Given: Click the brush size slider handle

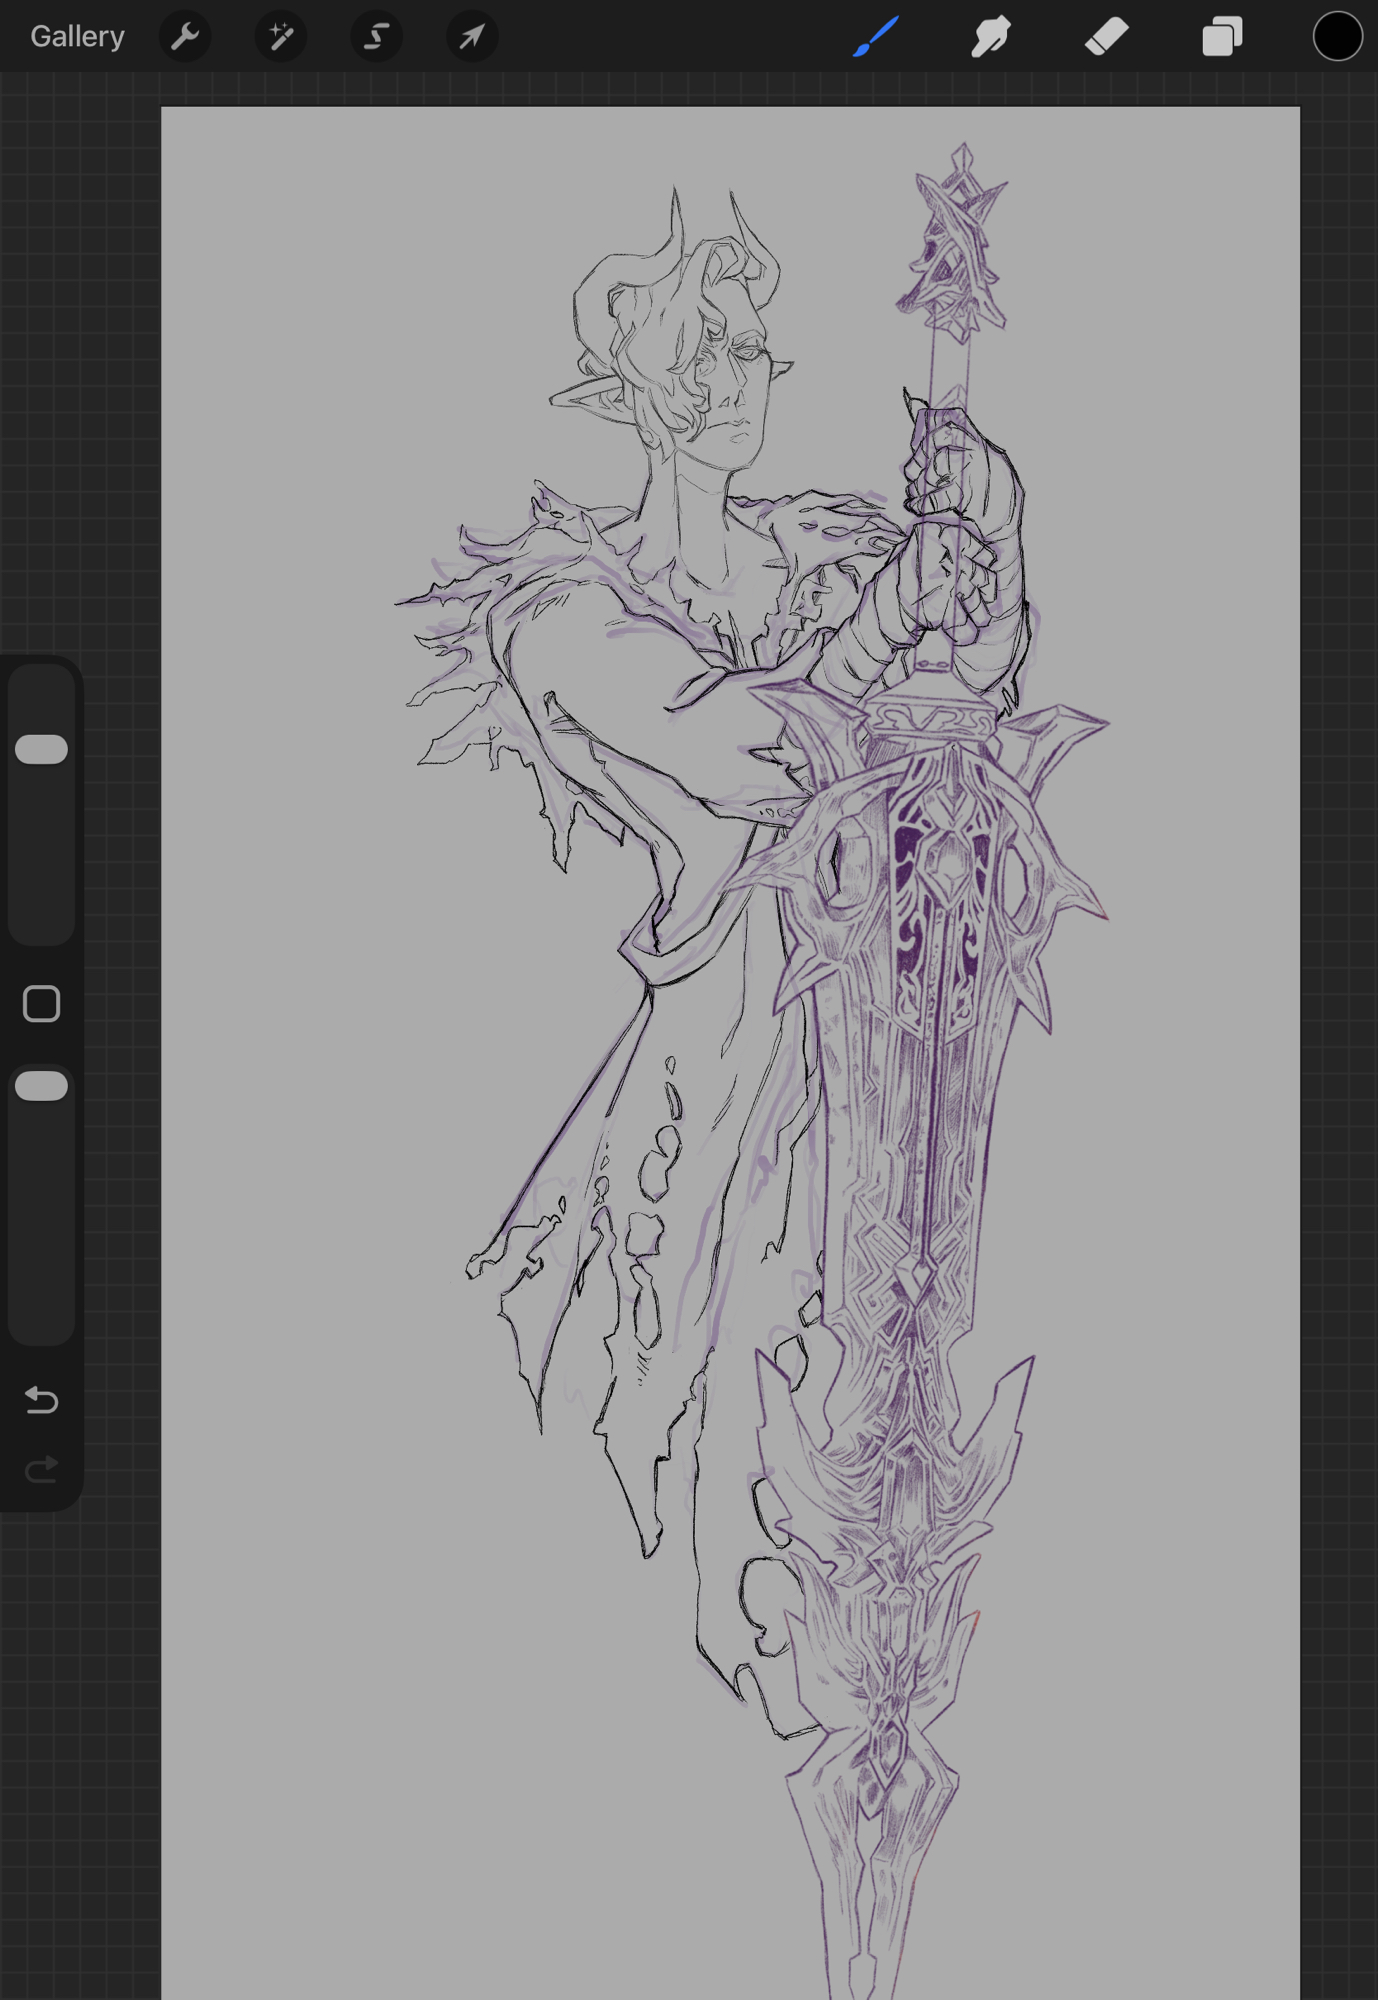Looking at the screenshot, I should [42, 749].
